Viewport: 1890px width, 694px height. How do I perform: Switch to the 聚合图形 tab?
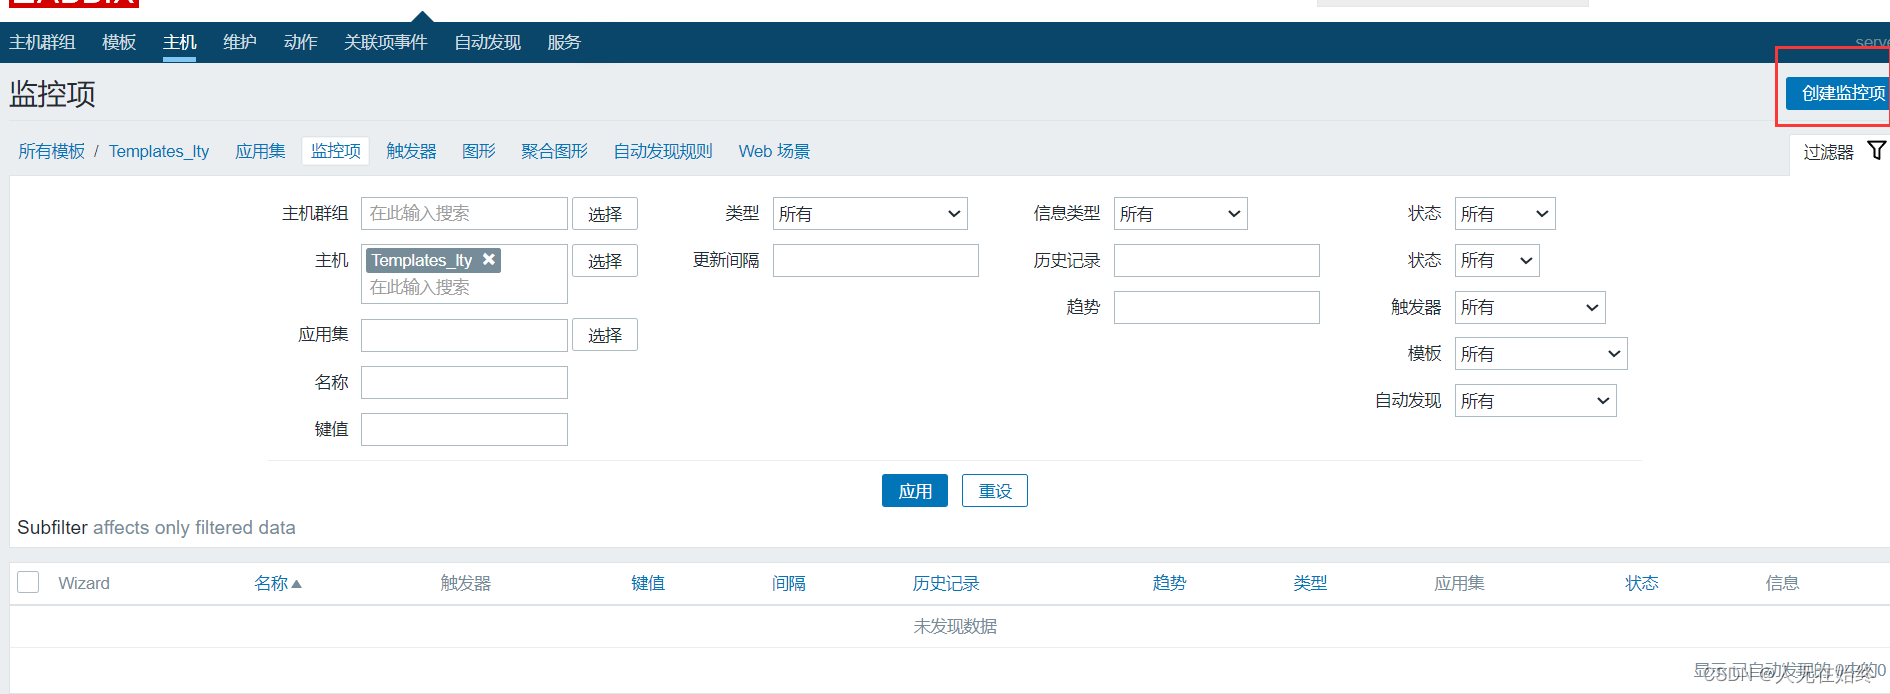[x=554, y=151]
